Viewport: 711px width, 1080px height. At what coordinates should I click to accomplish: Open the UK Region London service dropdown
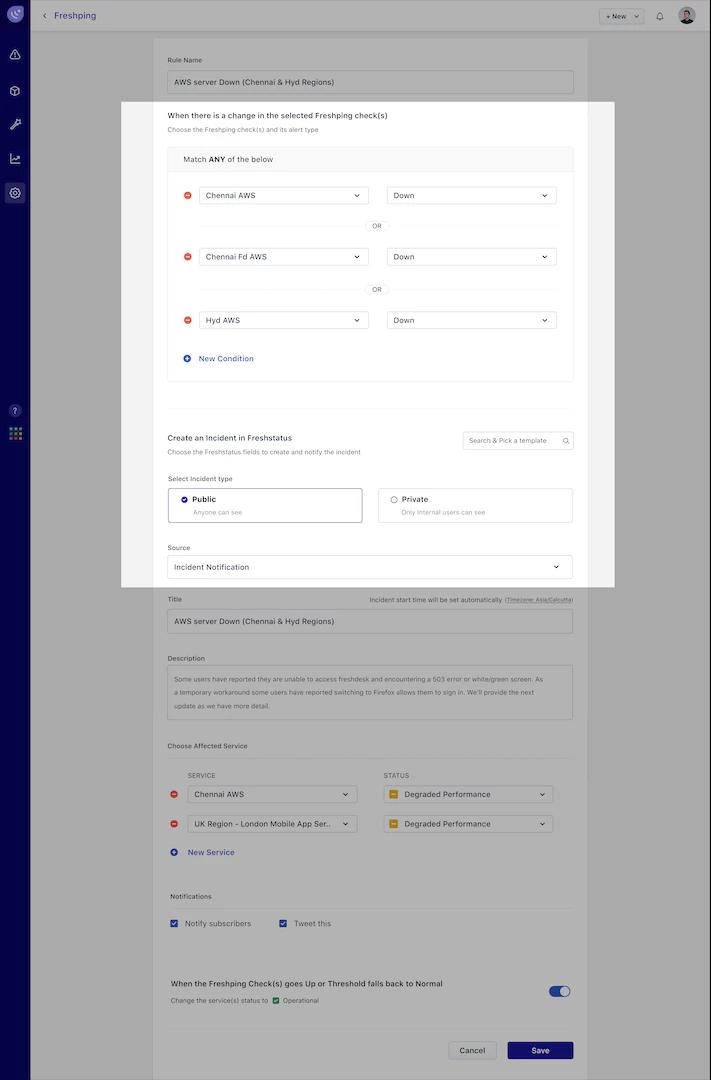coord(272,824)
